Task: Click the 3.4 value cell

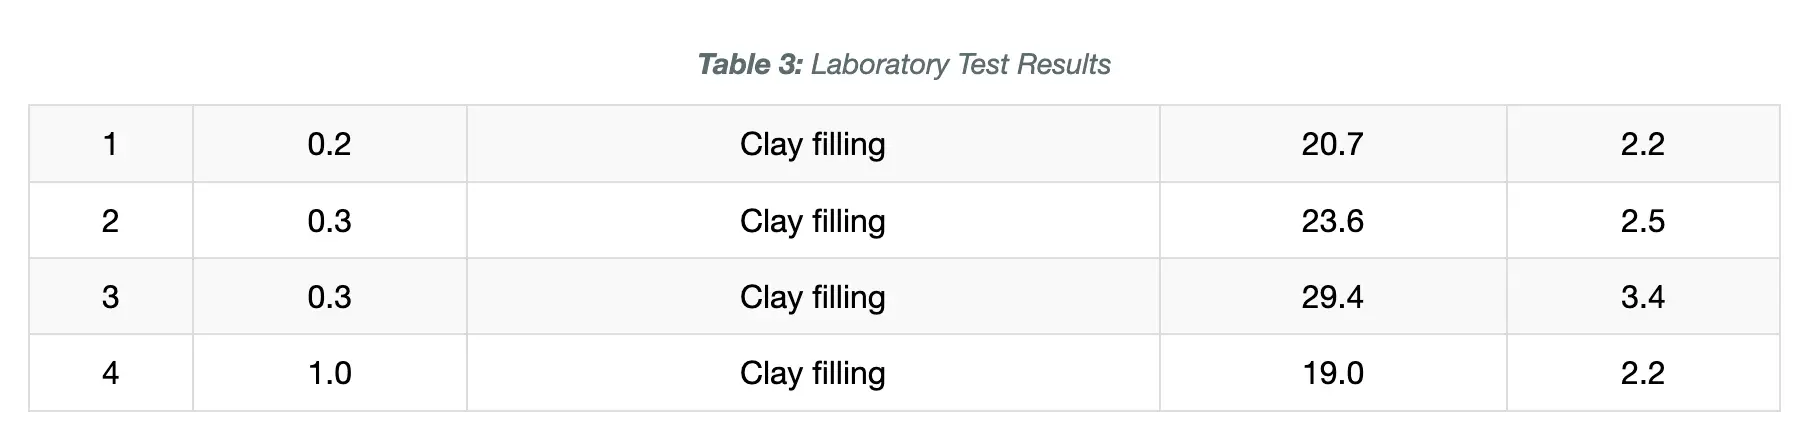Action: pyautogui.click(x=1643, y=296)
